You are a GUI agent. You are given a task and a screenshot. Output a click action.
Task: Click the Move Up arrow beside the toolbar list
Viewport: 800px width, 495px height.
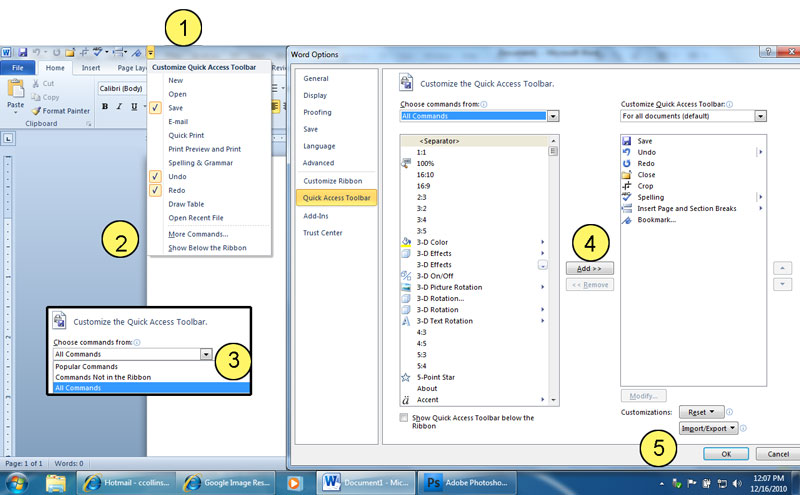tap(782, 268)
